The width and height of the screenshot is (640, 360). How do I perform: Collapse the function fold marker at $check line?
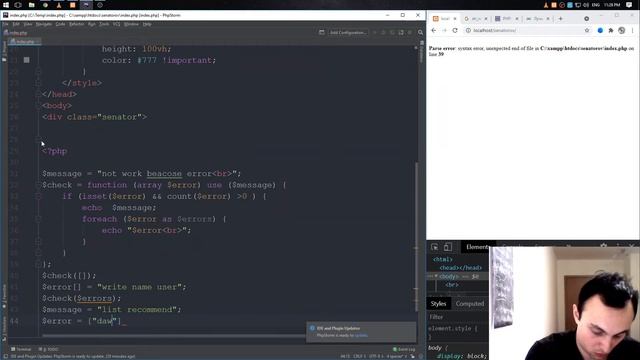(x=38, y=185)
